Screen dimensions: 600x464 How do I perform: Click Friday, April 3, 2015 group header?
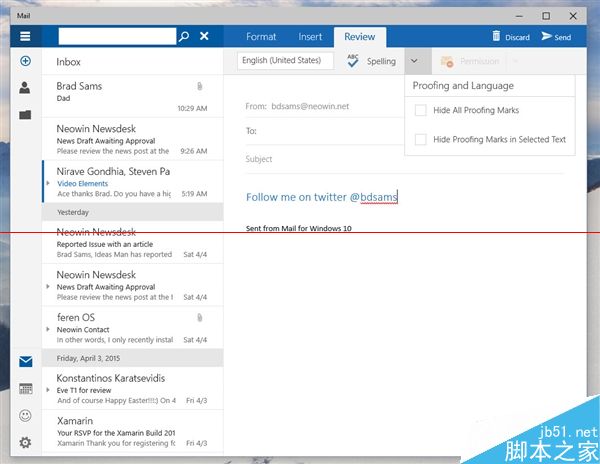point(132,358)
